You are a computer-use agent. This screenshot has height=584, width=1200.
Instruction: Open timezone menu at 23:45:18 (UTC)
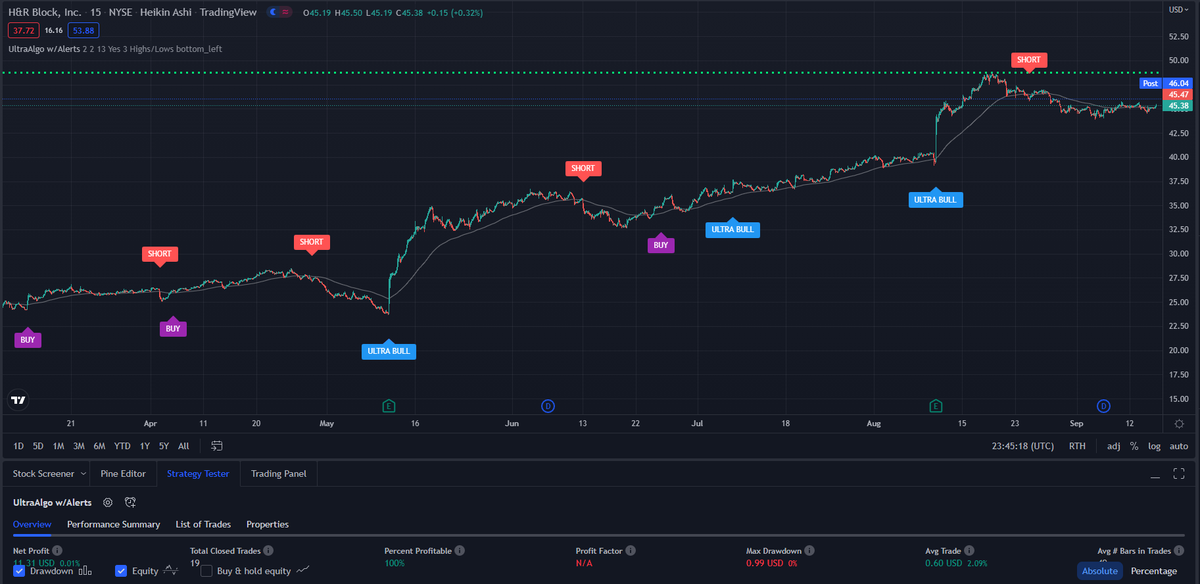(1024, 446)
